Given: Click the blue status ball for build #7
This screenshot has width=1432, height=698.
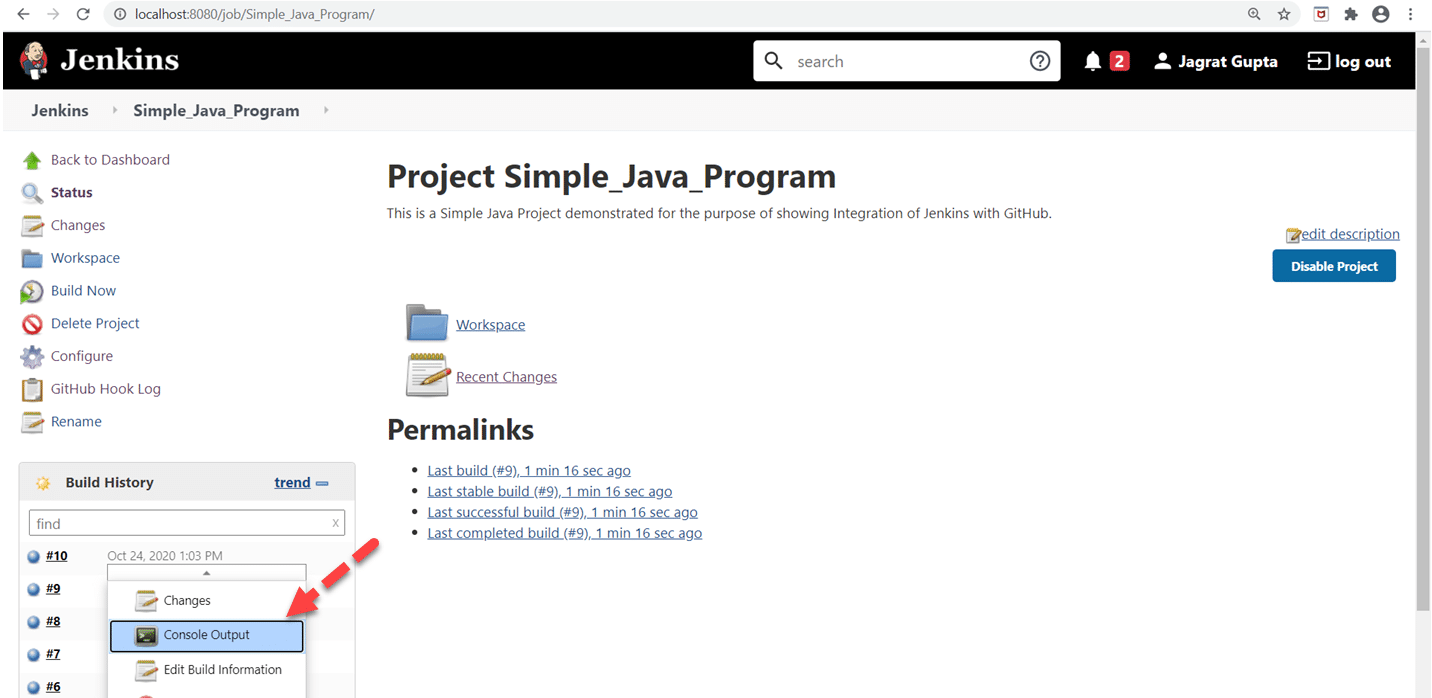Looking at the screenshot, I should pyautogui.click(x=33, y=655).
